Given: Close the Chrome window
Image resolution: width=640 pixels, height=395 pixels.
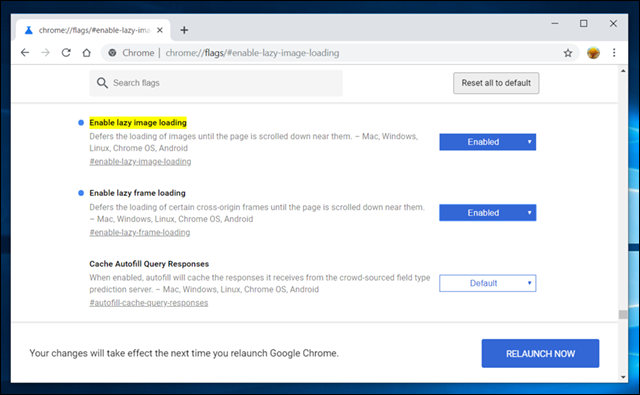Looking at the screenshot, I should coord(613,24).
